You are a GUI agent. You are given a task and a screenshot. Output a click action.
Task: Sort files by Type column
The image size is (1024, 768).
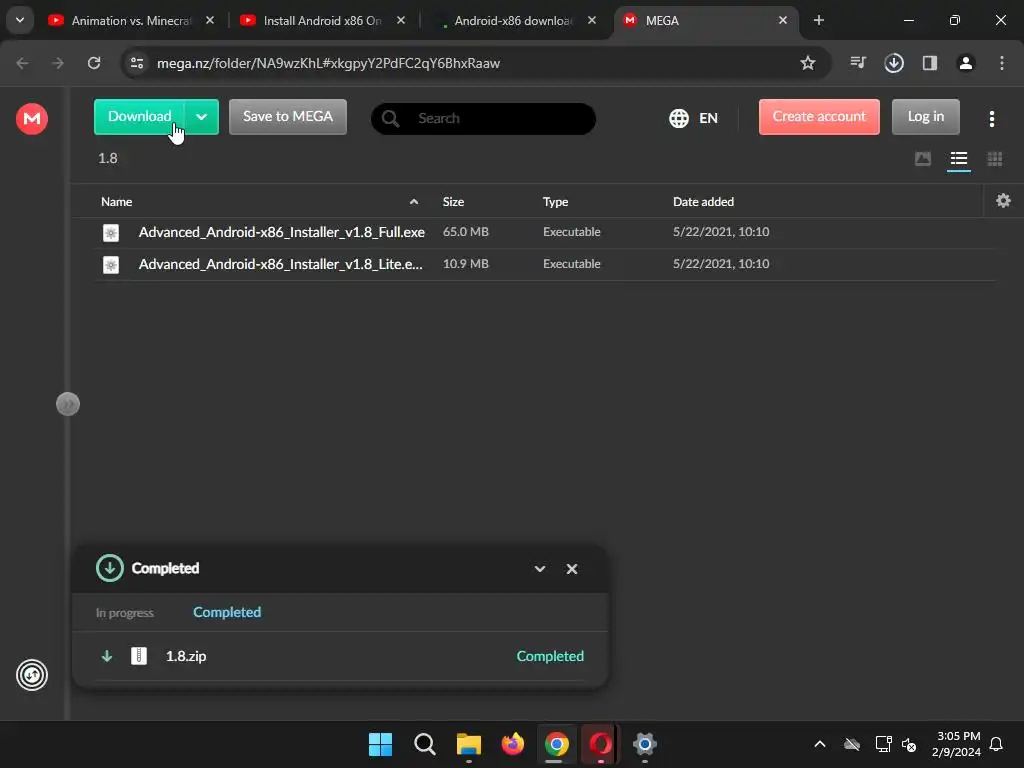tap(555, 202)
